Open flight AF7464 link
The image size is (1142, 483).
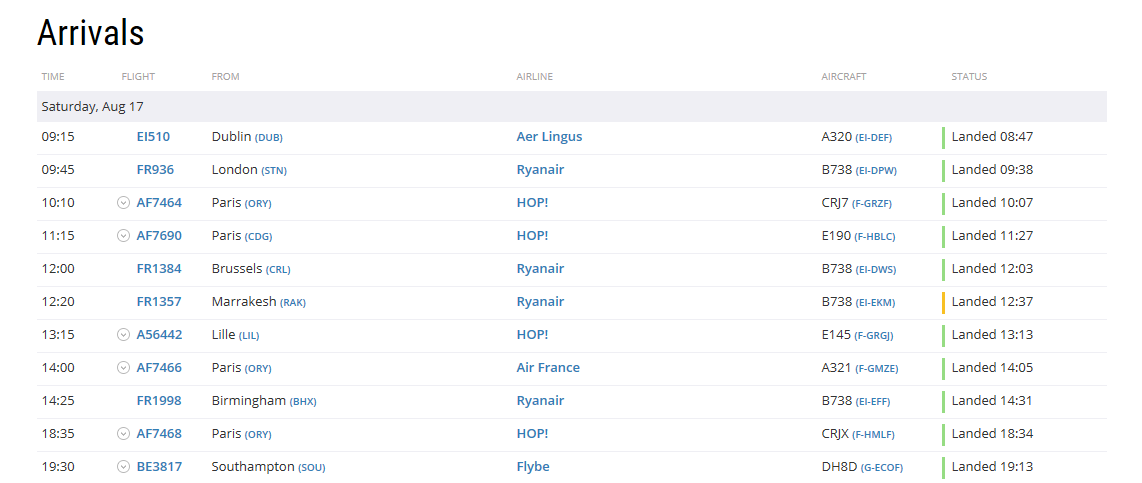(160, 203)
